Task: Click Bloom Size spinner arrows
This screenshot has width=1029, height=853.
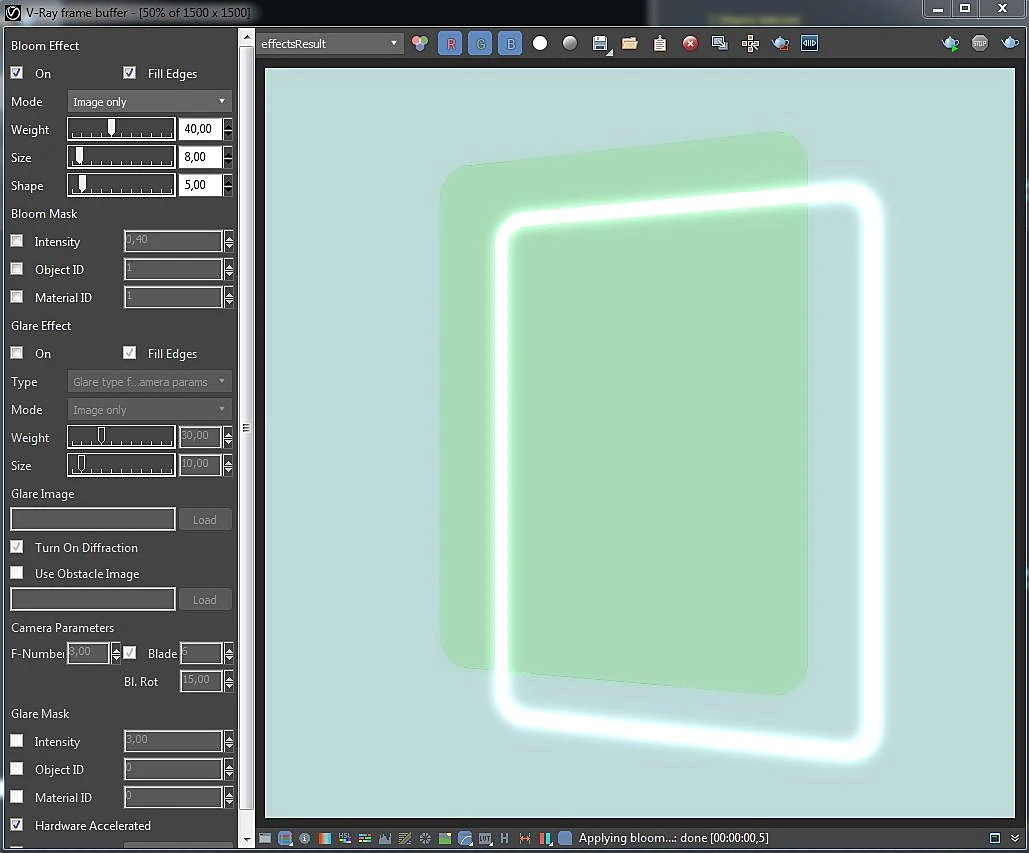Action: pyautogui.click(x=228, y=157)
